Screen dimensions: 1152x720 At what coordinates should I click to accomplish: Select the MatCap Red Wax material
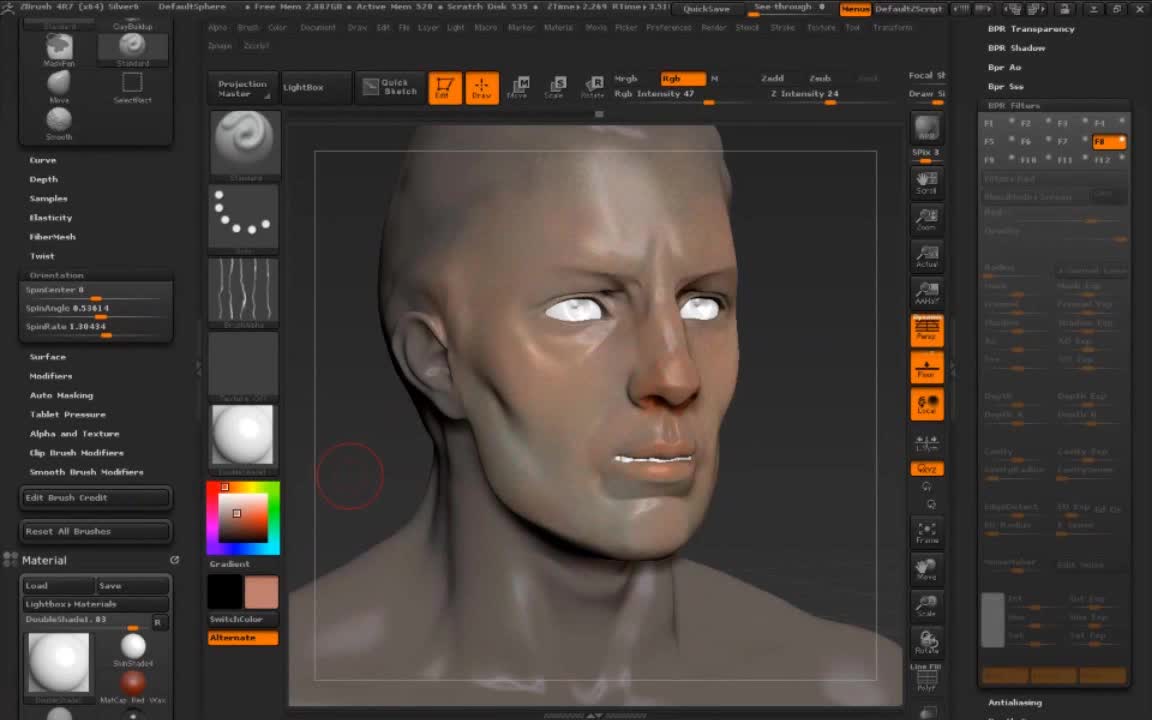(133, 685)
